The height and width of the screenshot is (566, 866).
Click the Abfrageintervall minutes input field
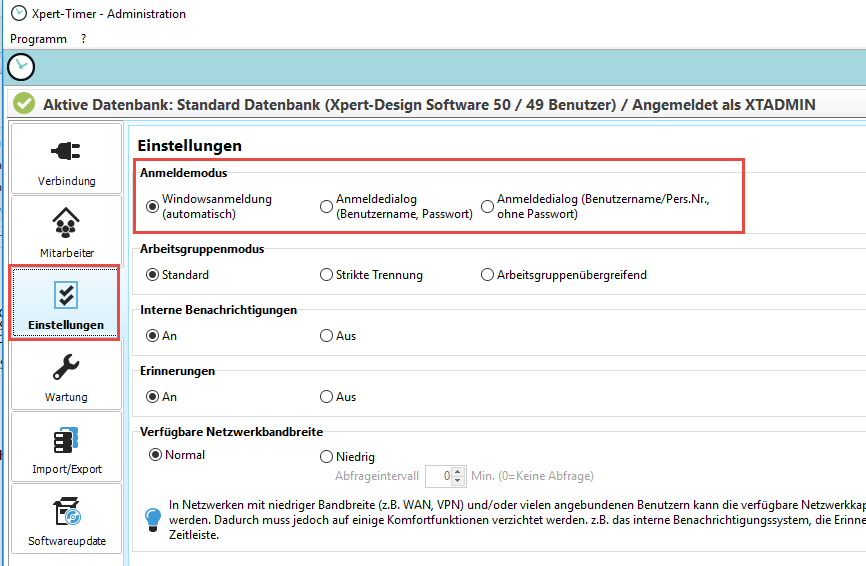click(439, 476)
